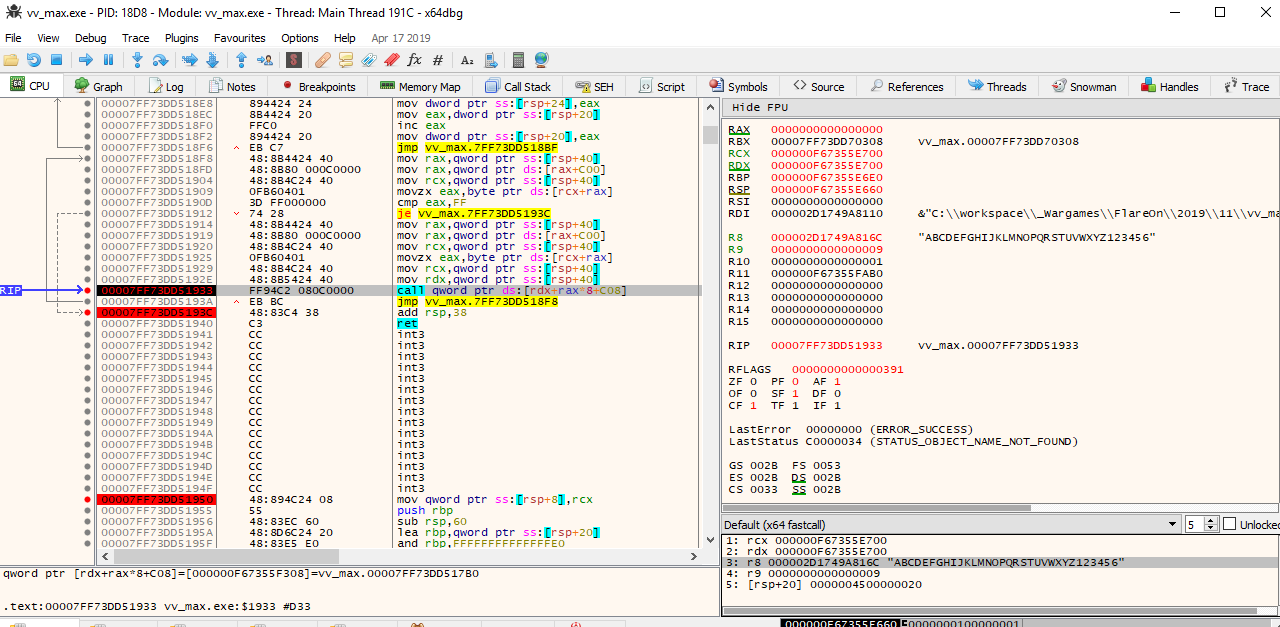Toggle the breakpoint at address 00007FF73DD51950
1280x627 pixels.
[x=88, y=499]
